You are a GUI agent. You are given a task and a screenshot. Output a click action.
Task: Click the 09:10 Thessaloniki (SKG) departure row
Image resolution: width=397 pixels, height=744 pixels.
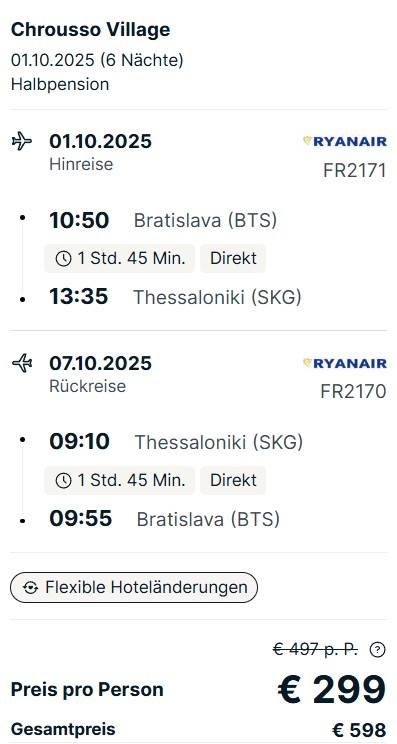pos(176,442)
